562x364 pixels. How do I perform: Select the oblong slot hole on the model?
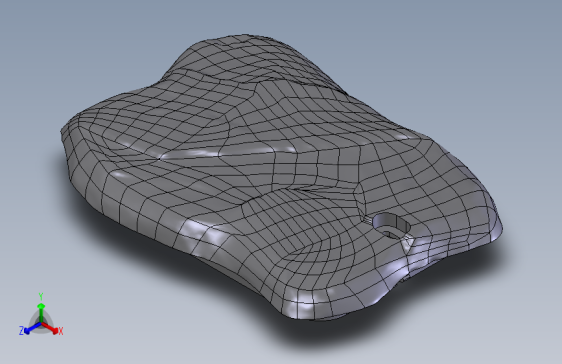coord(391,225)
